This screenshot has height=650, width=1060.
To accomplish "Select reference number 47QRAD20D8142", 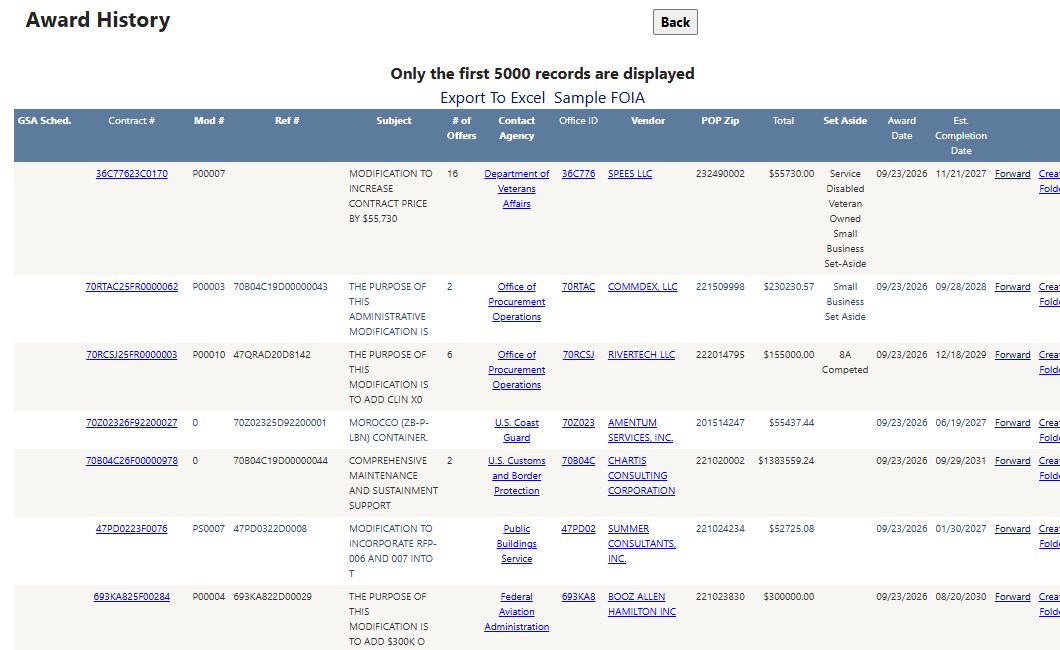I will tap(272, 355).
